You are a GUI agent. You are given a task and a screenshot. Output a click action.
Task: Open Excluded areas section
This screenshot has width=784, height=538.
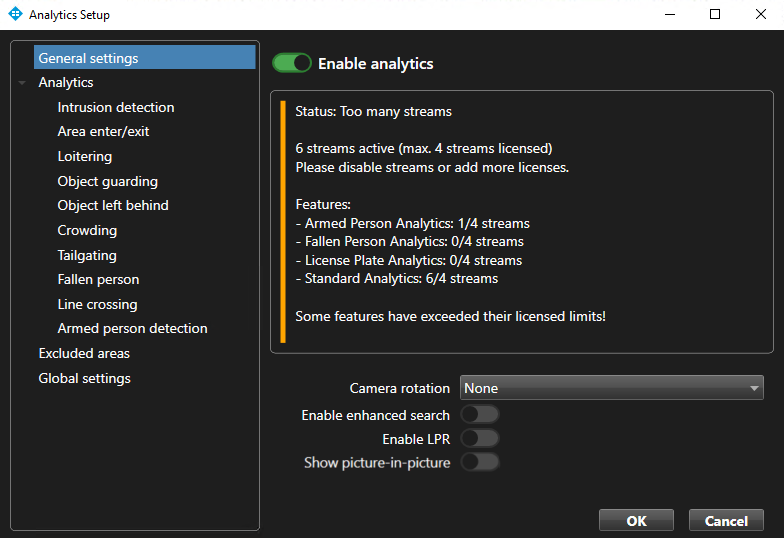[x=84, y=353]
